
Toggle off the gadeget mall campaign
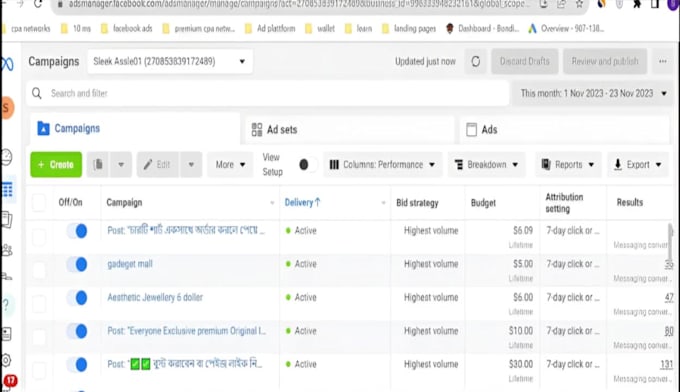click(77, 264)
